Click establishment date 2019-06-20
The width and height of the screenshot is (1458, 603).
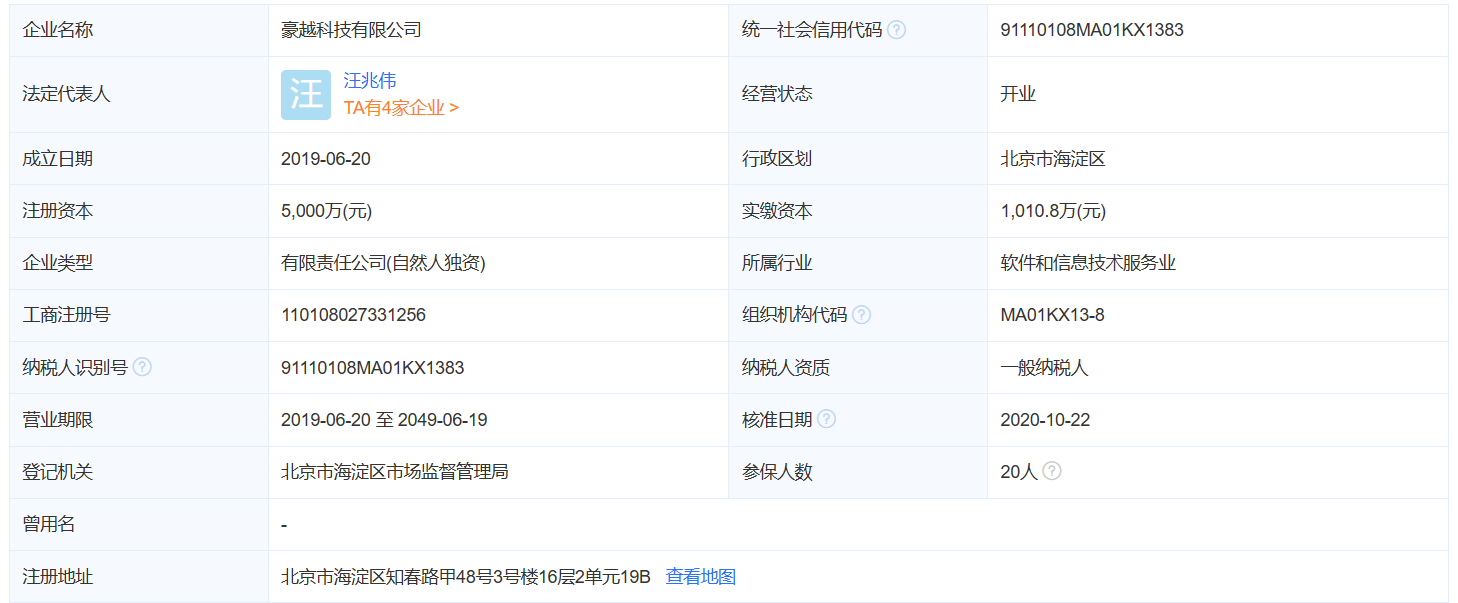click(326, 159)
